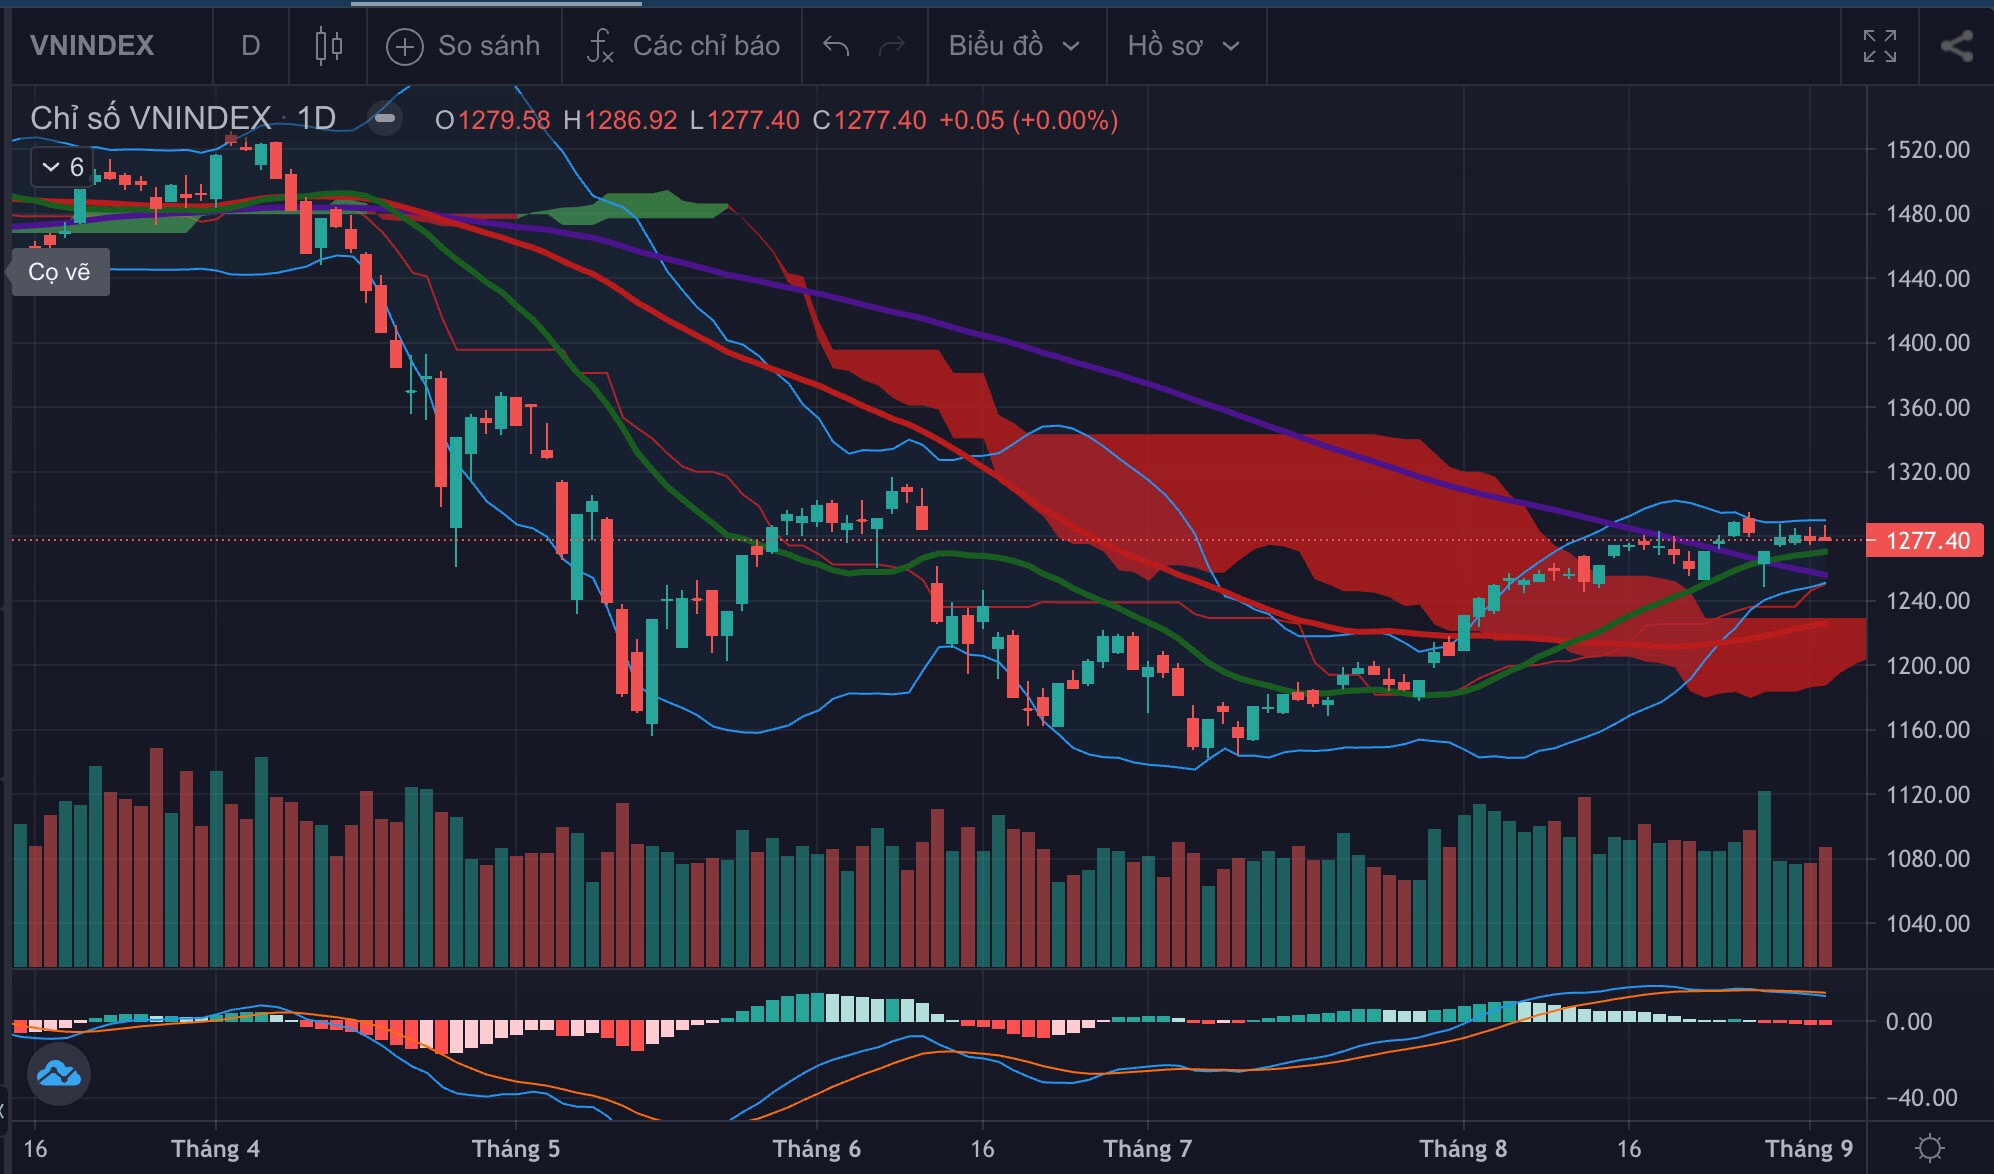Collapse the legend with minus button

coord(385,119)
